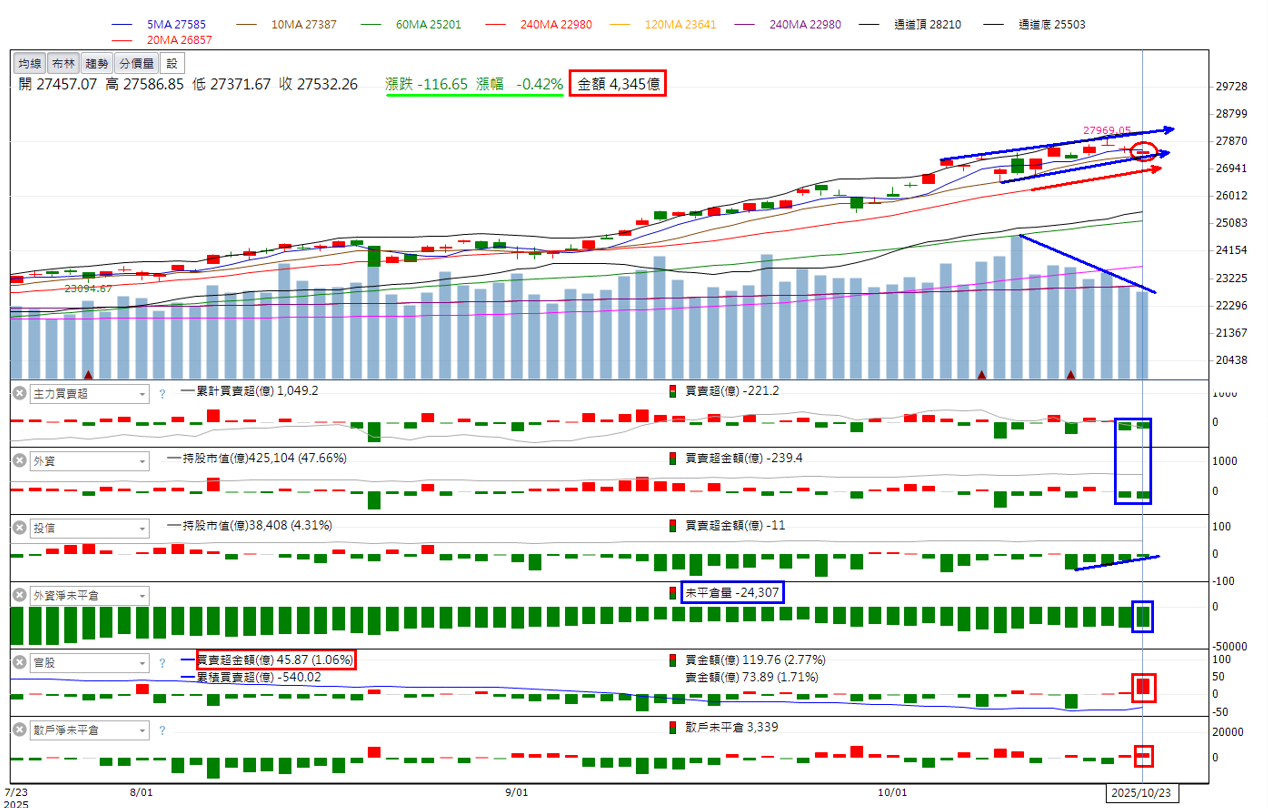Remove the 投信 indicator panel
Viewport: 1268px width, 808px height.
point(19,527)
